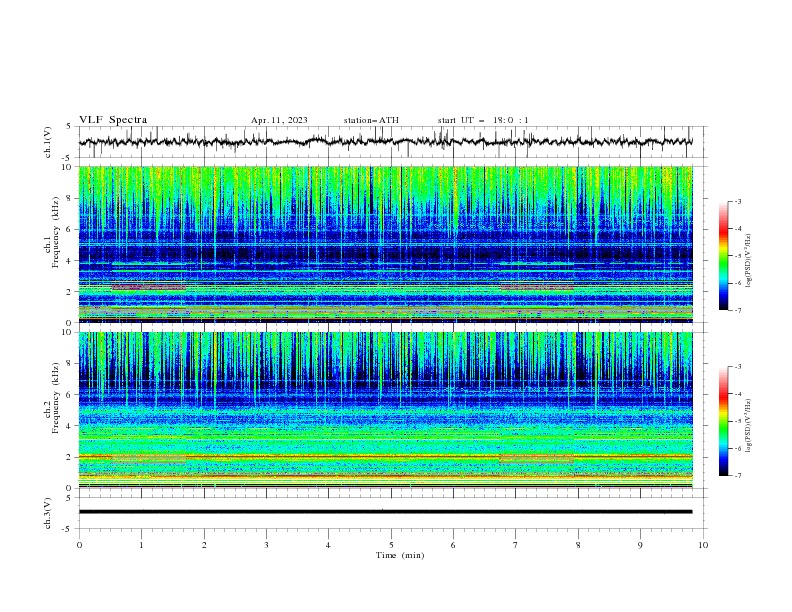Click the "start UT = 18:0 :1" text
792x612 pixels.
483,120
